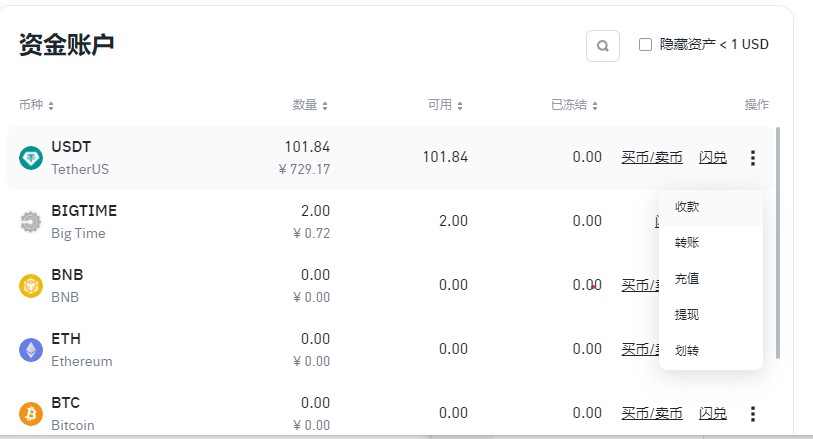Open 买币/卖币 link in ETH row

(x=640, y=349)
